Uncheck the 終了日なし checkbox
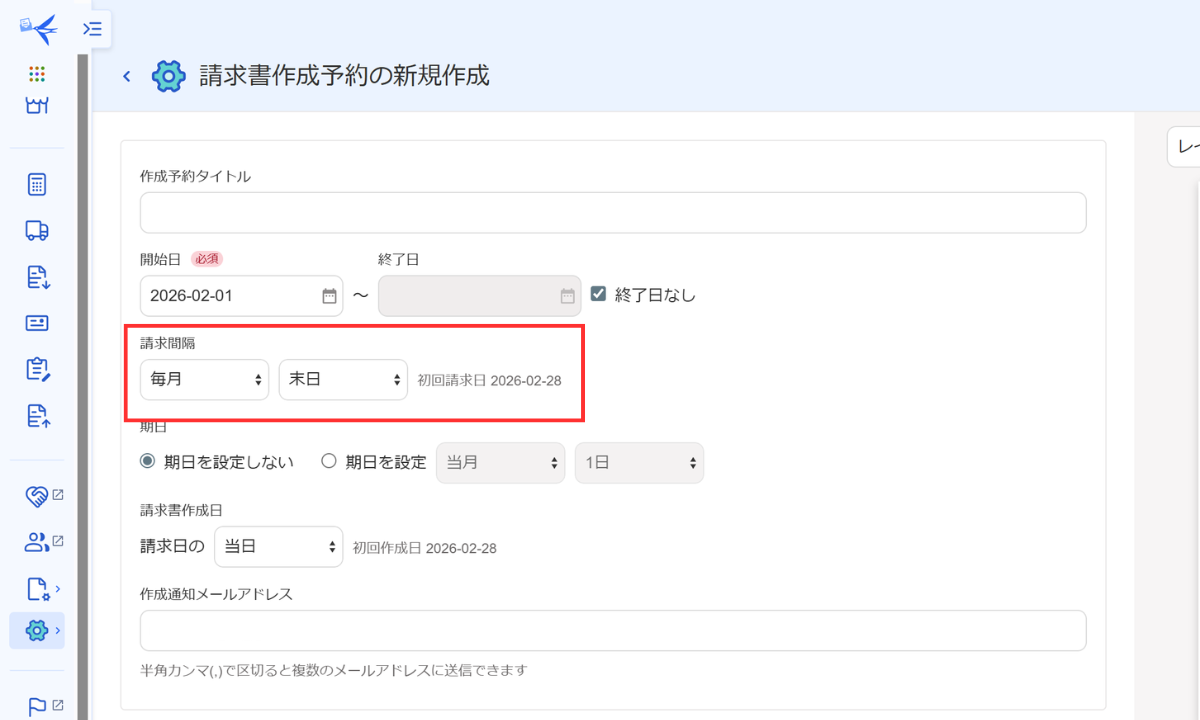 click(599, 294)
